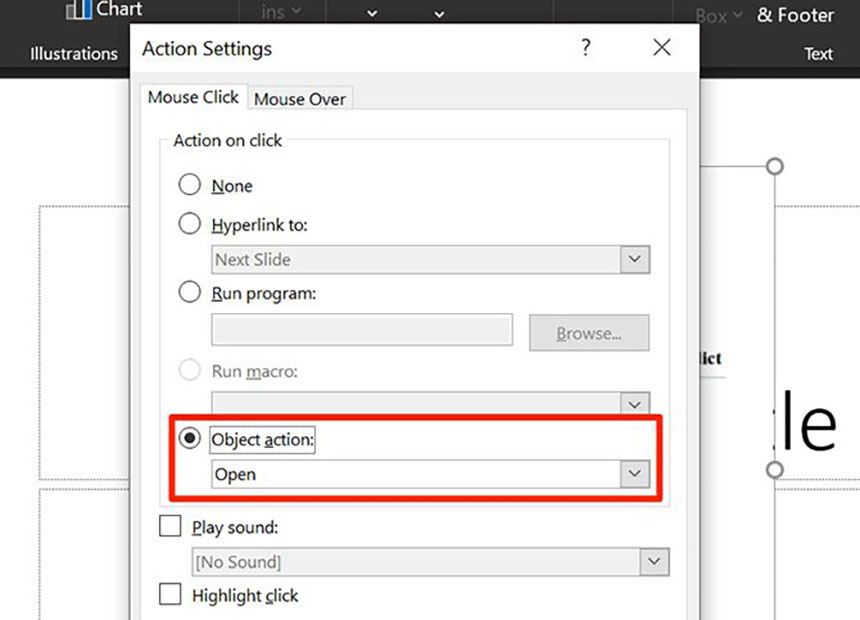The width and height of the screenshot is (860, 620).
Task: Click the question mark help icon
Action: click(x=585, y=47)
